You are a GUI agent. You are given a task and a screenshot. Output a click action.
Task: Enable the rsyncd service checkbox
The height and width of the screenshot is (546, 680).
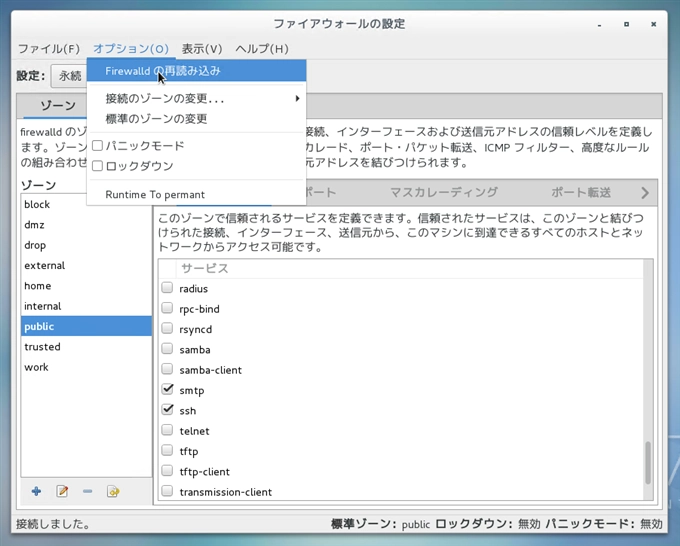167,329
